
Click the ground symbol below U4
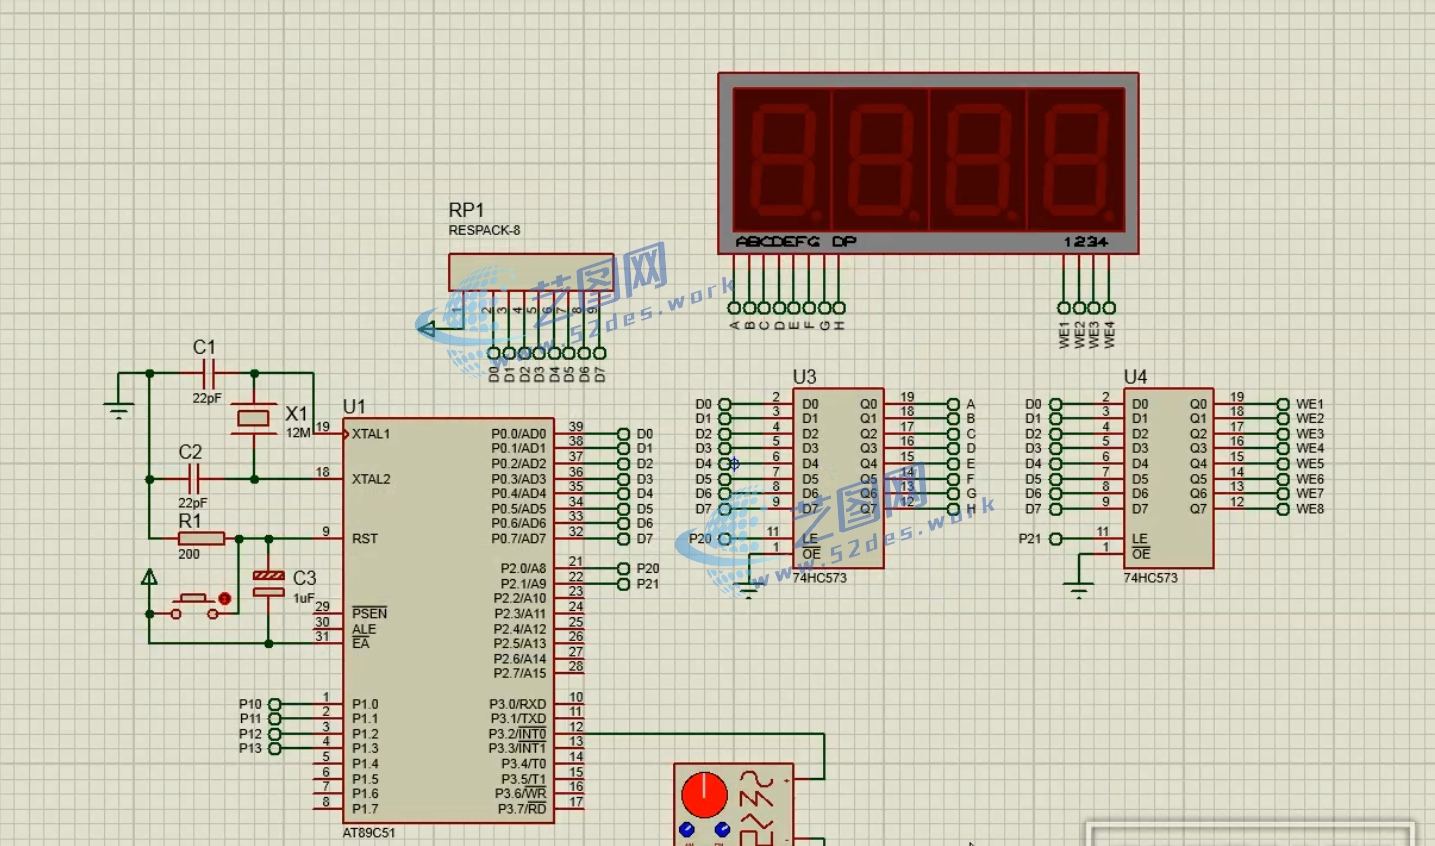[1079, 590]
